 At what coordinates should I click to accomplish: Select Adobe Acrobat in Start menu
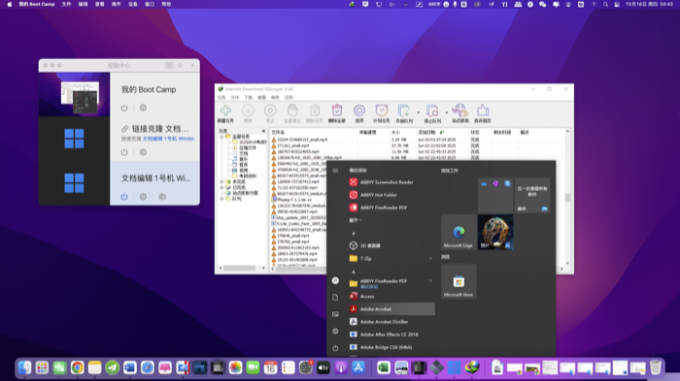point(391,309)
